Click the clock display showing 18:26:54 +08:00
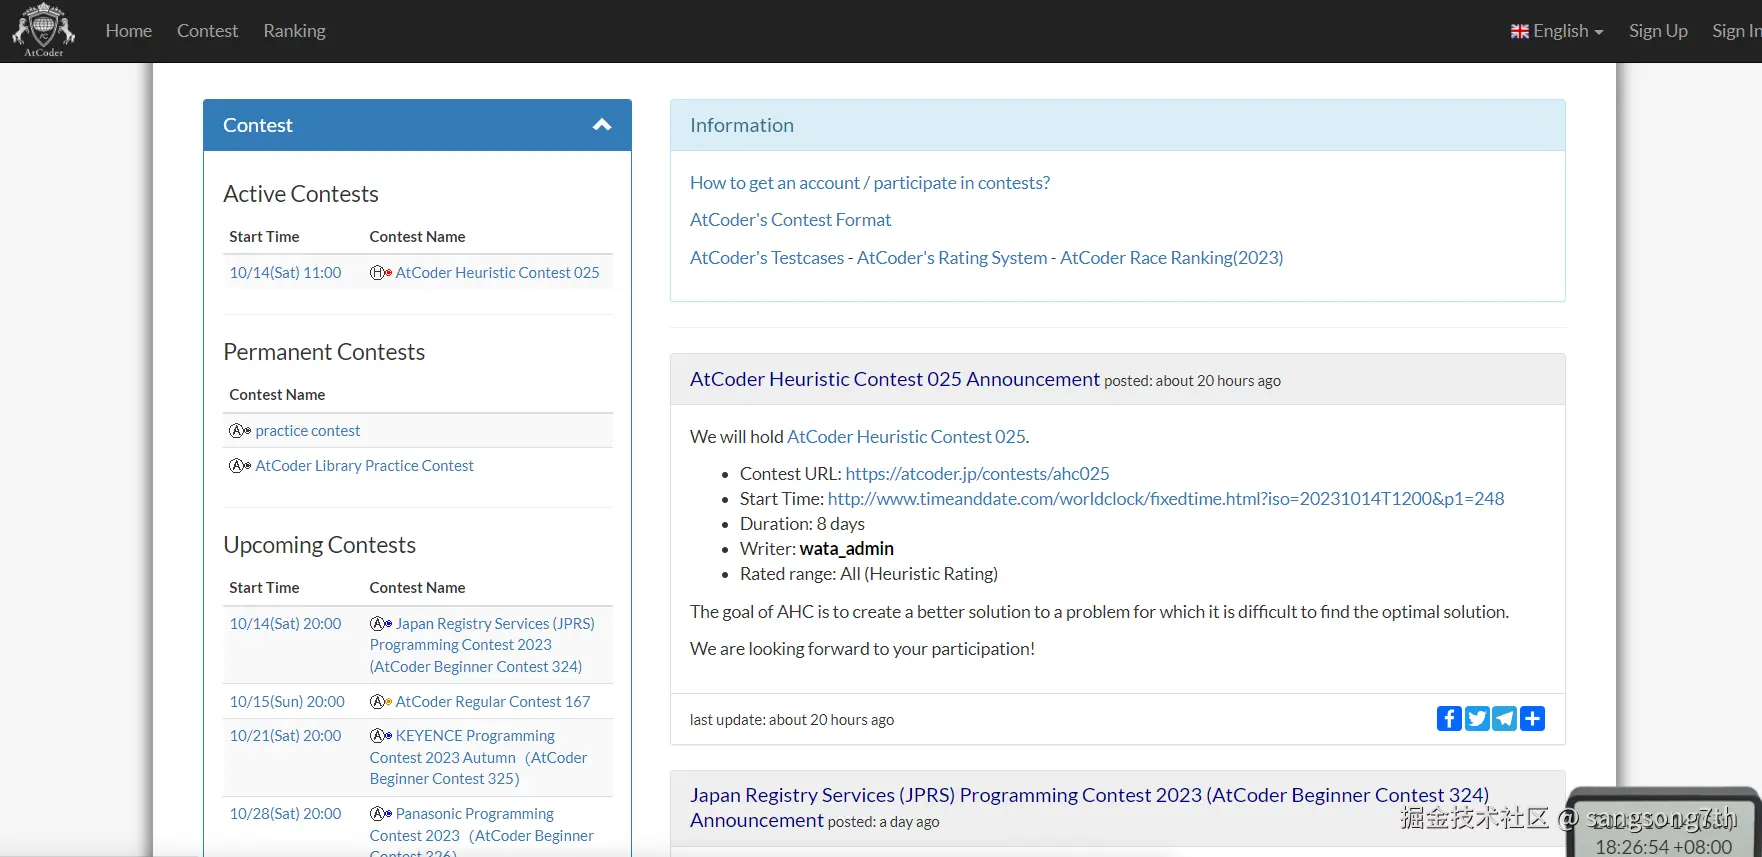 [x=1663, y=846]
